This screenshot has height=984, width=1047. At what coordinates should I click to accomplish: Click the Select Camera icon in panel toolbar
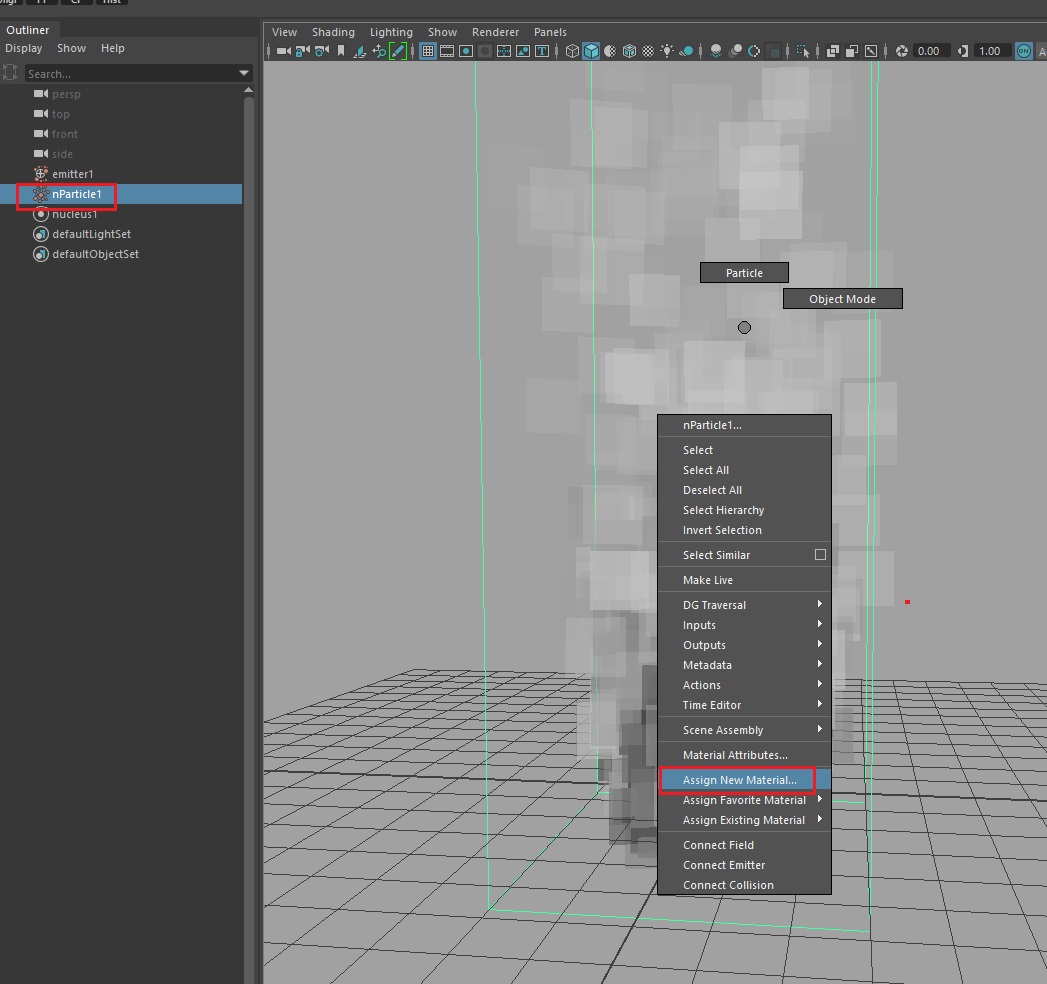[284, 51]
